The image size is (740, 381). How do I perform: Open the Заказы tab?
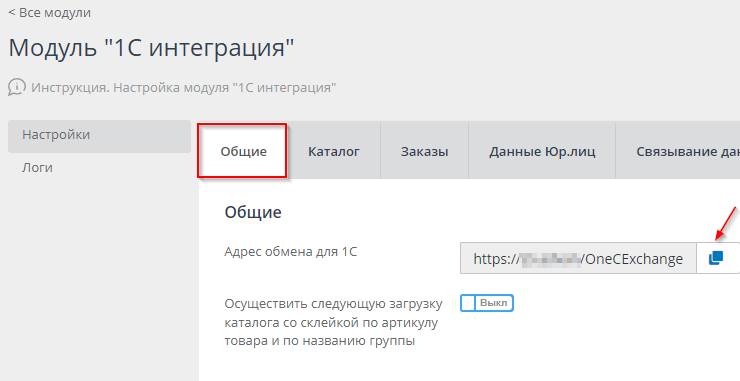click(424, 151)
